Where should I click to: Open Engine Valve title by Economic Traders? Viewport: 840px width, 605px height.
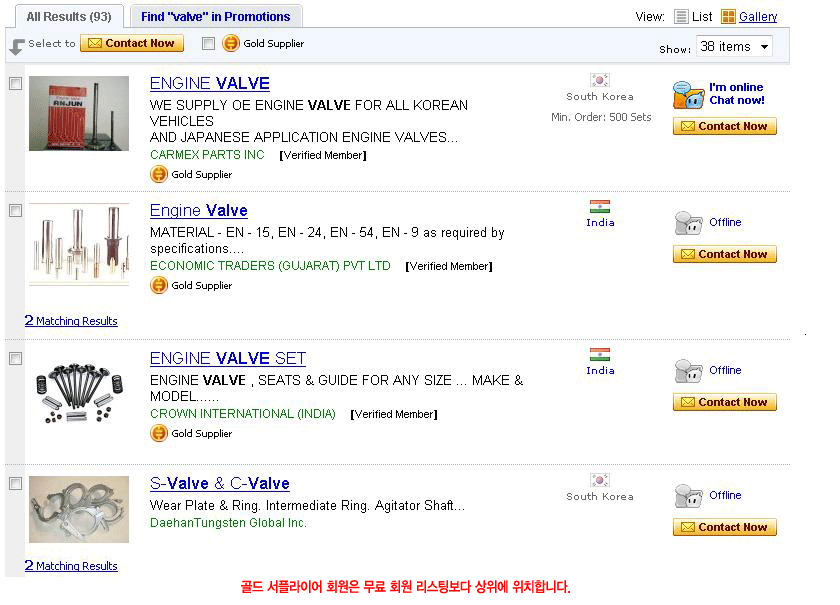point(199,211)
